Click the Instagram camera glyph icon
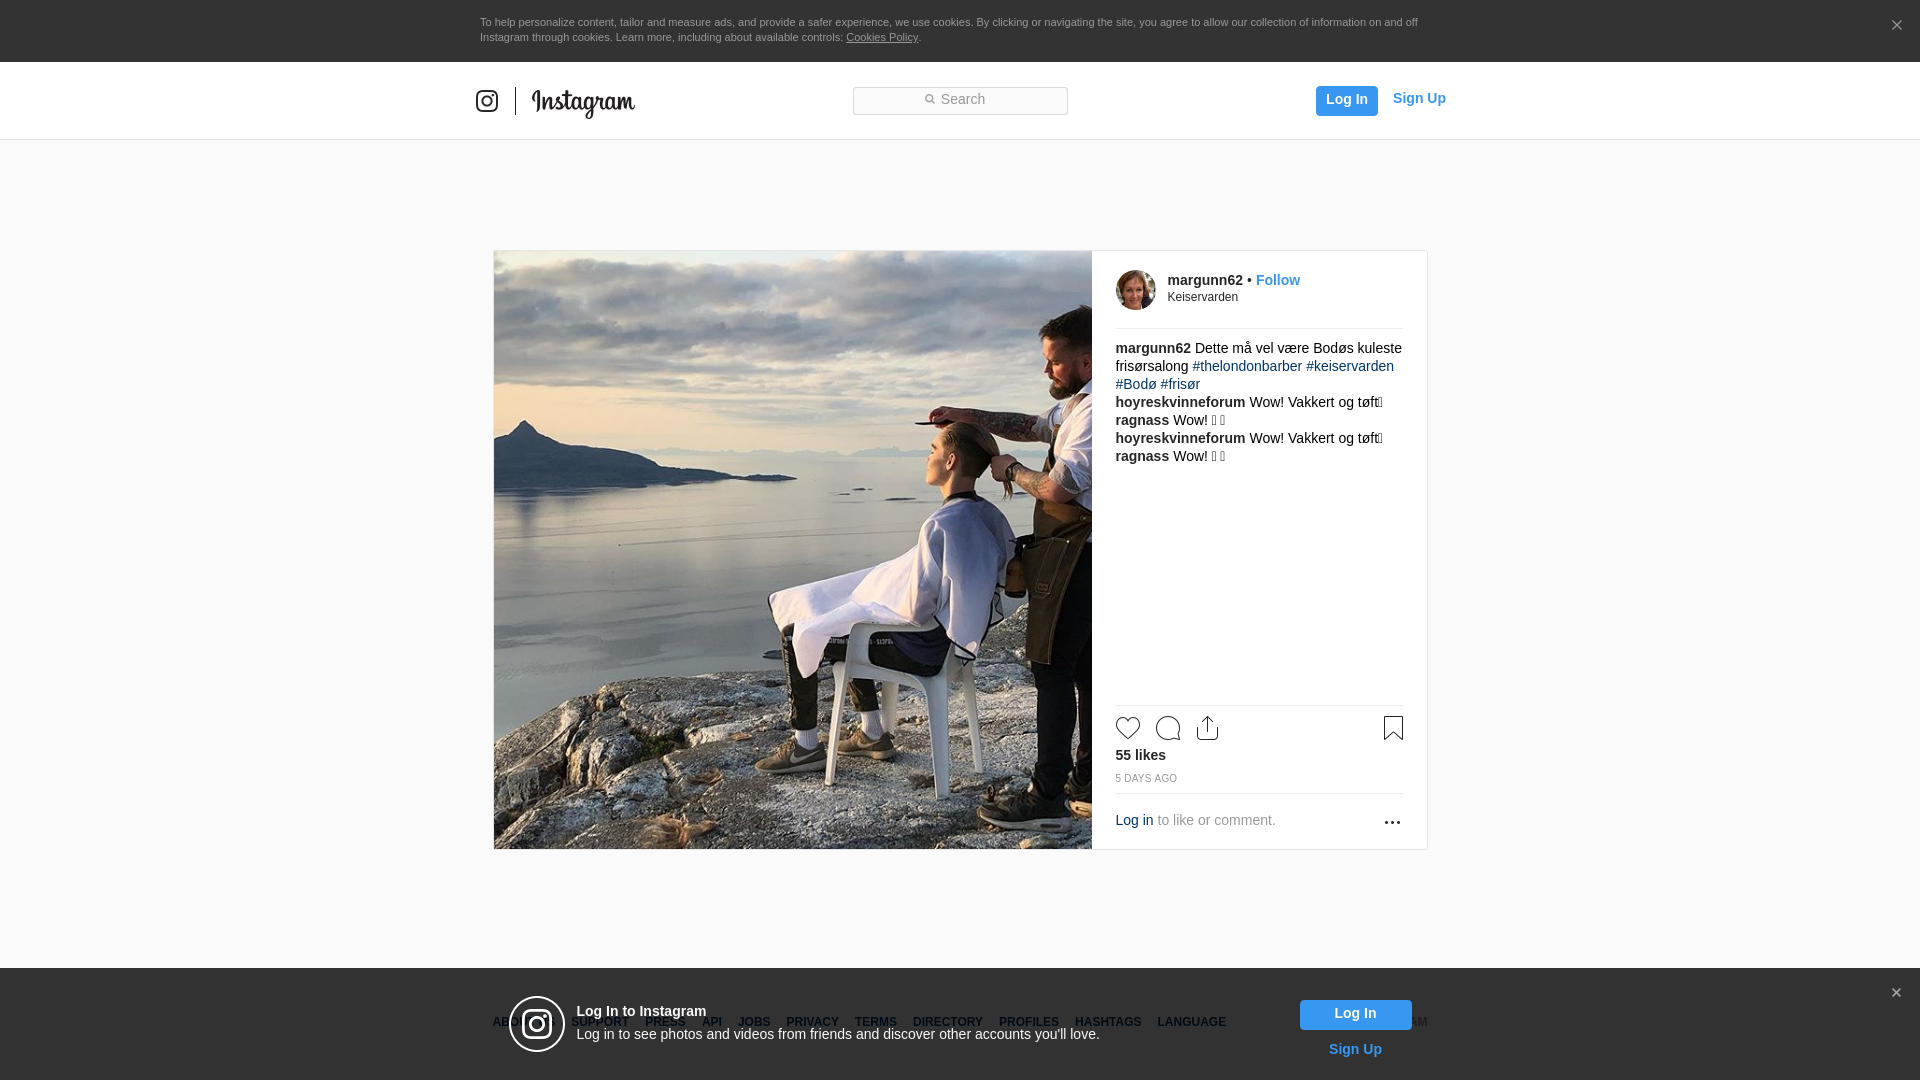 tap(487, 101)
